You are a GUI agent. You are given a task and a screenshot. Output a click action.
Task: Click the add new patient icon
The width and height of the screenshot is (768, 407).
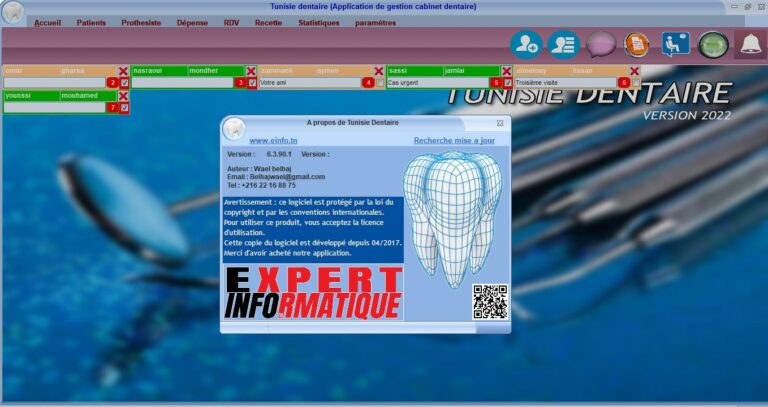(526, 45)
